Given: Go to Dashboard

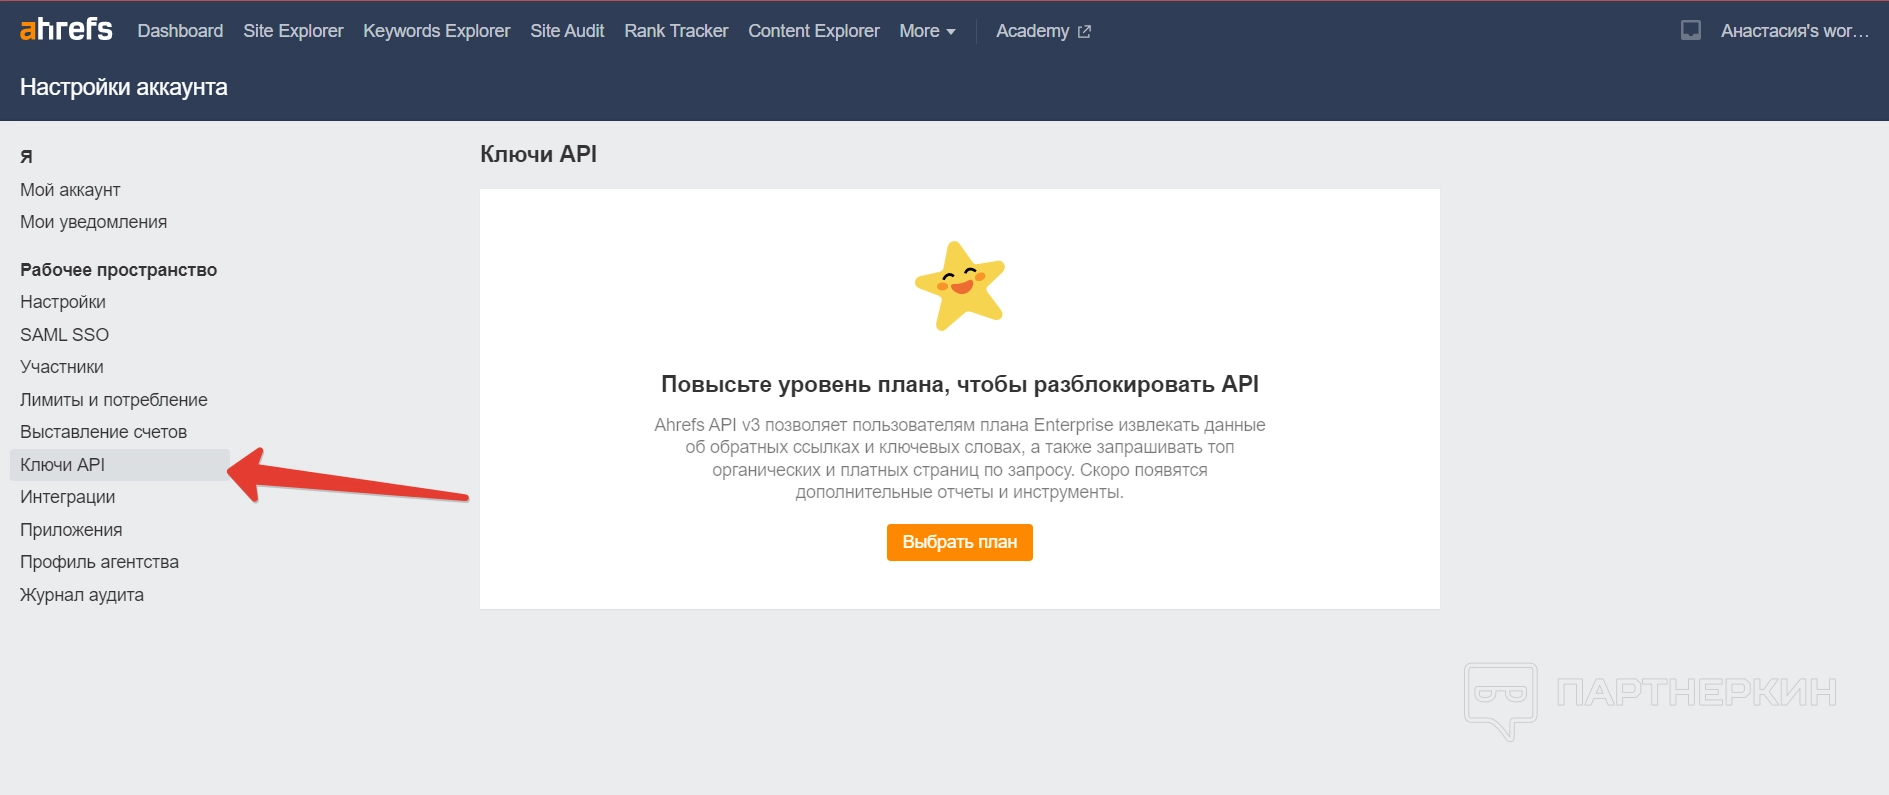Looking at the screenshot, I should pyautogui.click(x=180, y=31).
